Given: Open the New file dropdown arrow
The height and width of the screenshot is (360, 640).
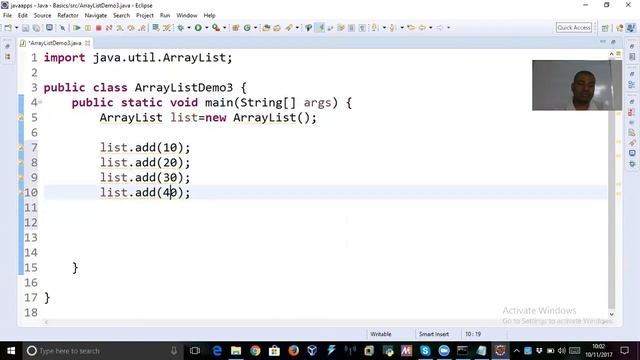Looking at the screenshot, I should (16, 28).
